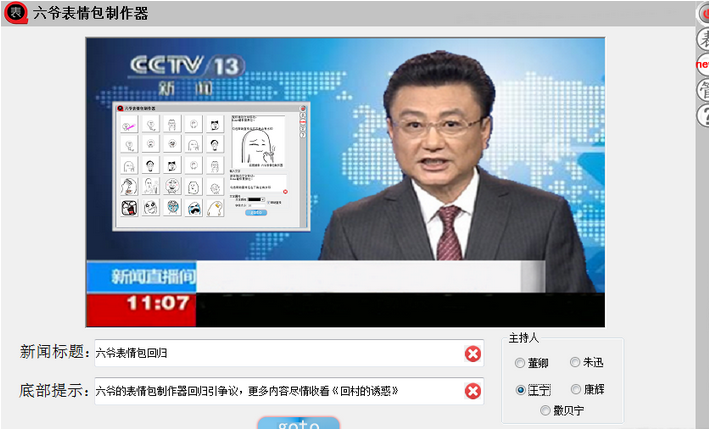This screenshot has height=429, width=709.
Task: Click the 11:07 time in preview
Action: coord(158,303)
